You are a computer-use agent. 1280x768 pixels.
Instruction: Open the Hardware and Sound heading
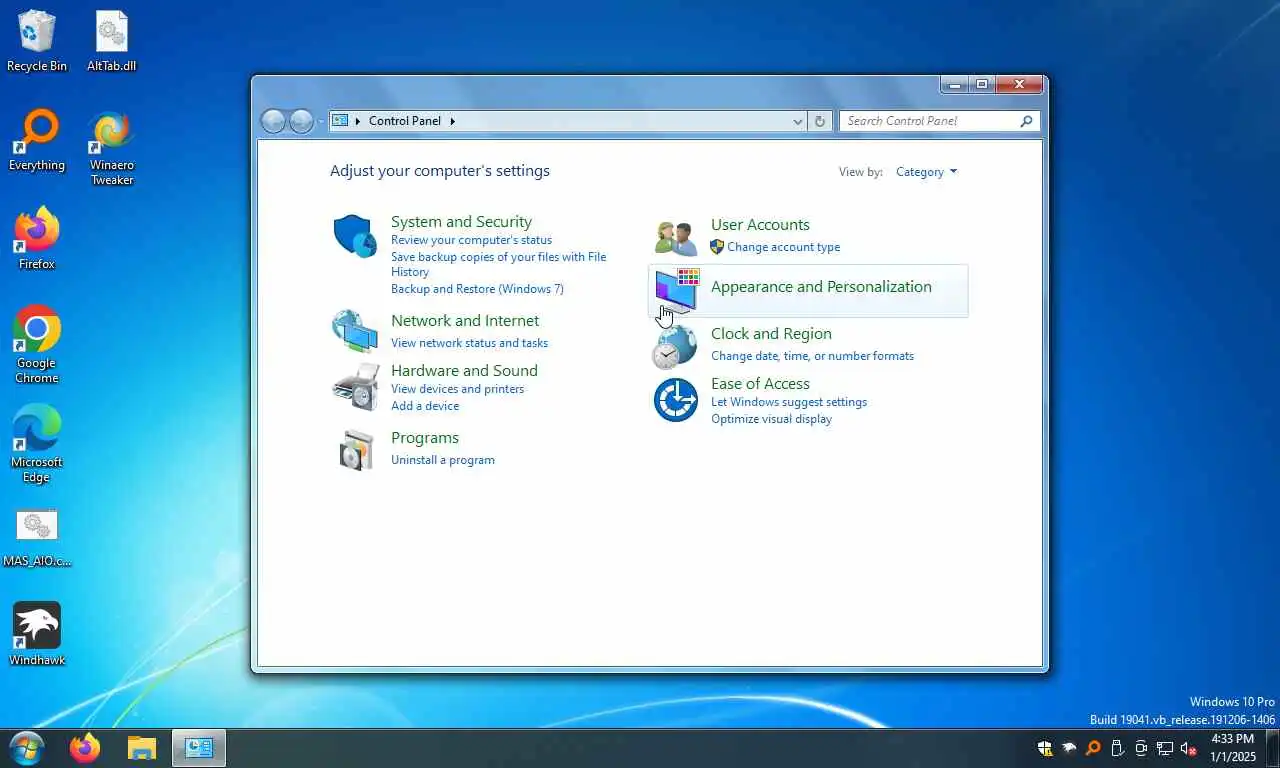(x=464, y=371)
